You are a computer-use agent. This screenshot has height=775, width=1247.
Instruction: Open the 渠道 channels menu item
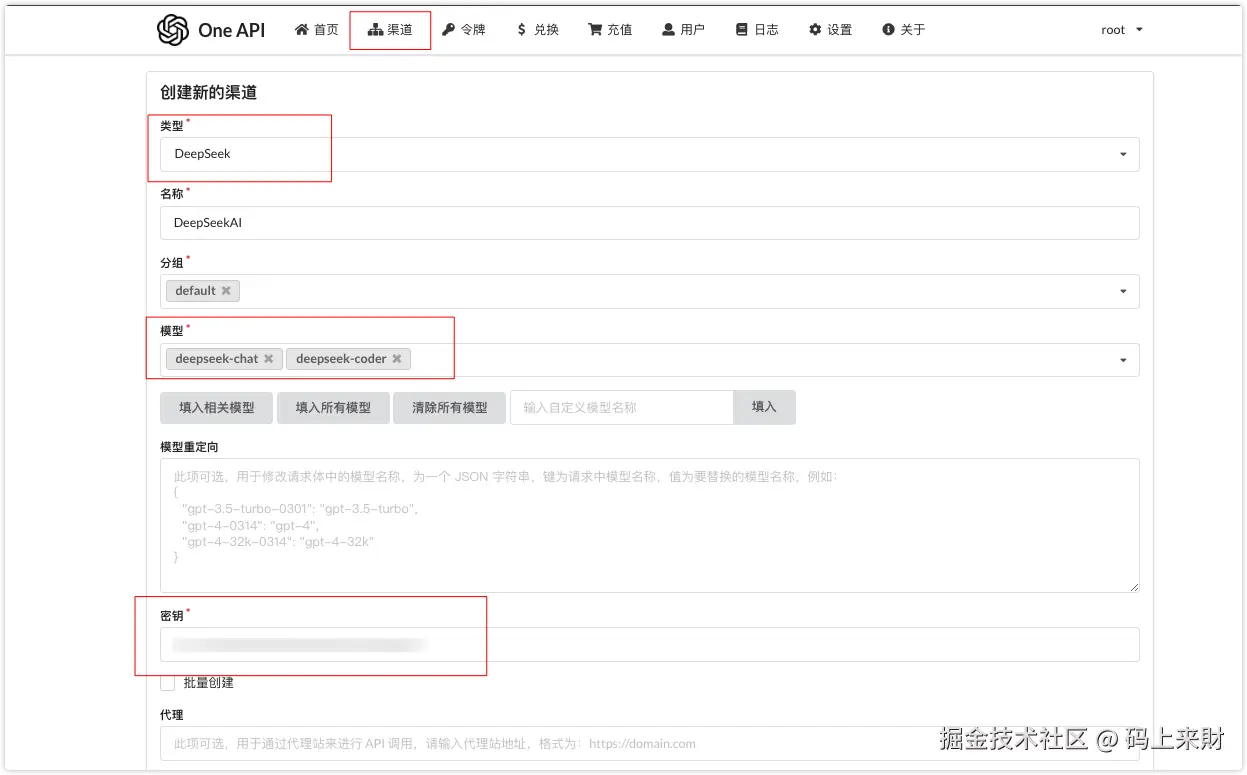pos(390,30)
